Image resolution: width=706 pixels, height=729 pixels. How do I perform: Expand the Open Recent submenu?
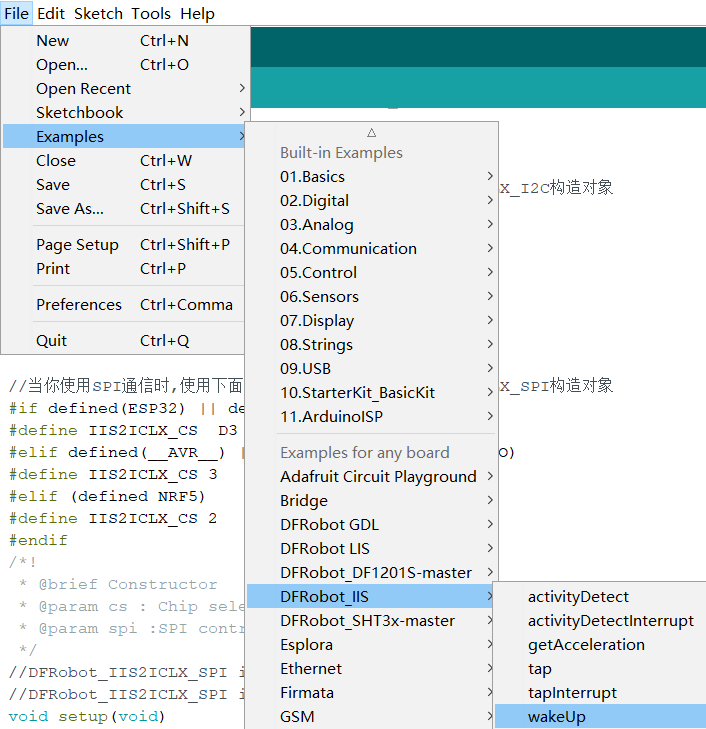[124, 88]
